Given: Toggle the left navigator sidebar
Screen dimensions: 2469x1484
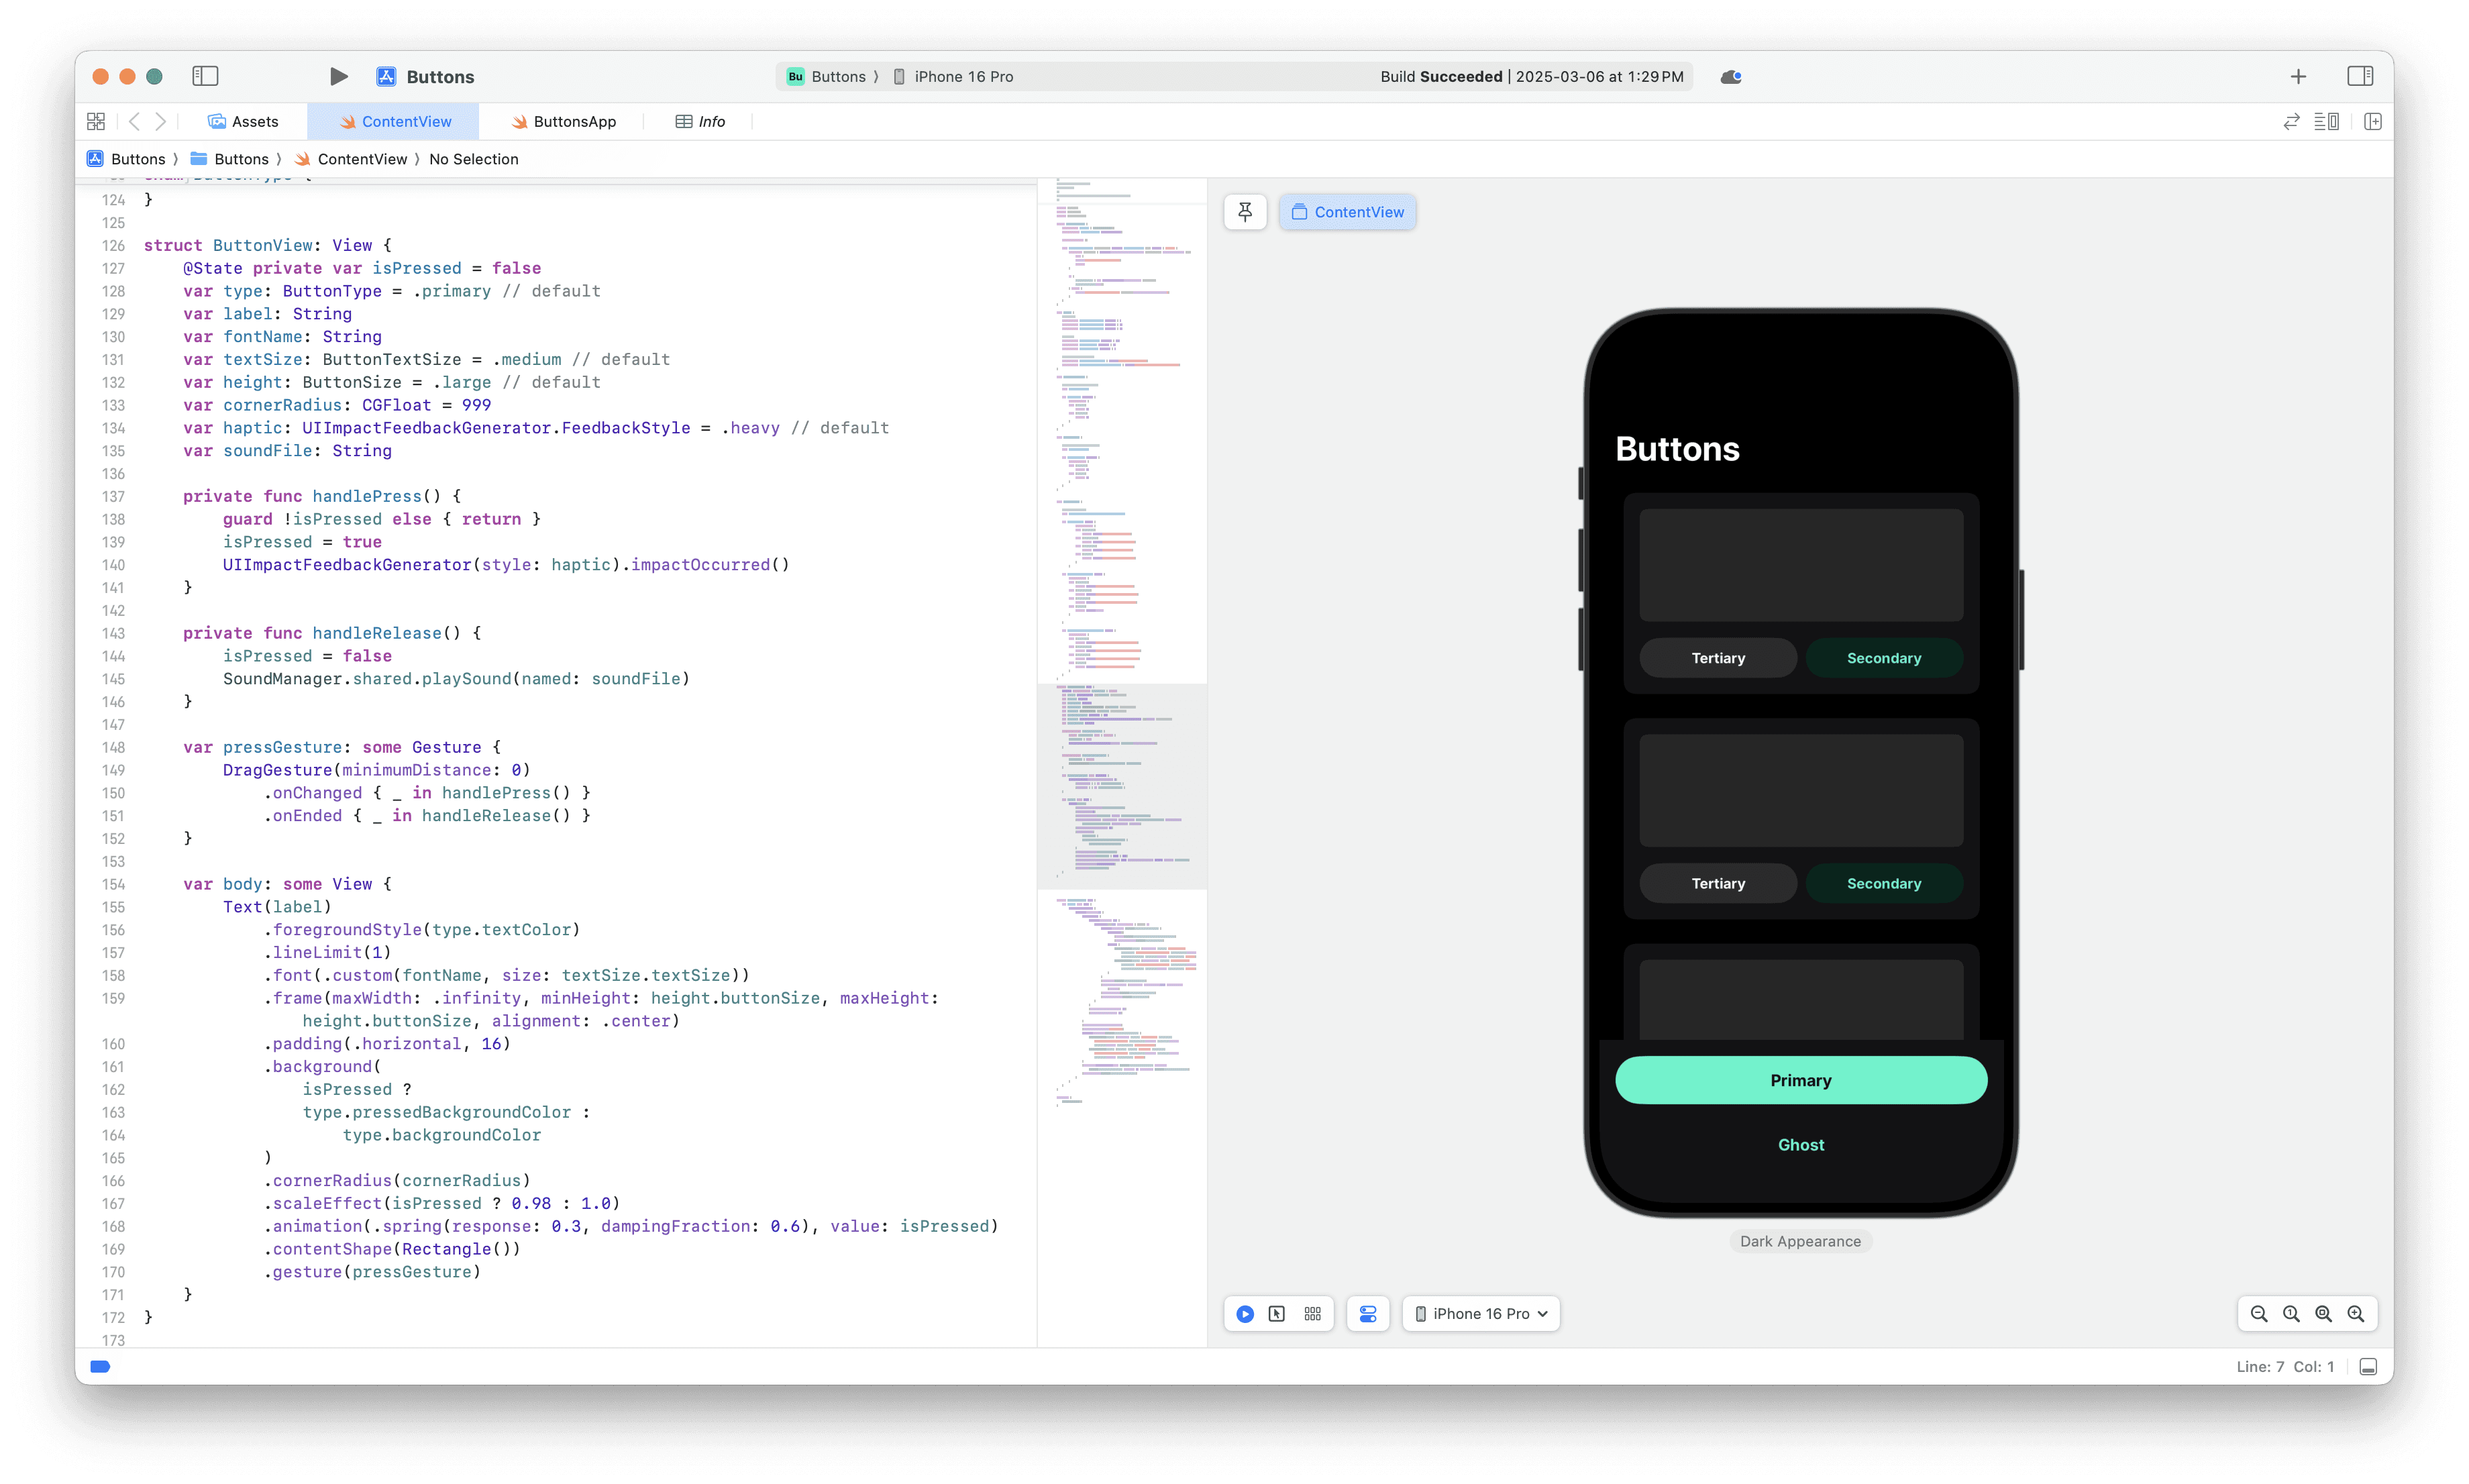Looking at the screenshot, I should point(205,76).
